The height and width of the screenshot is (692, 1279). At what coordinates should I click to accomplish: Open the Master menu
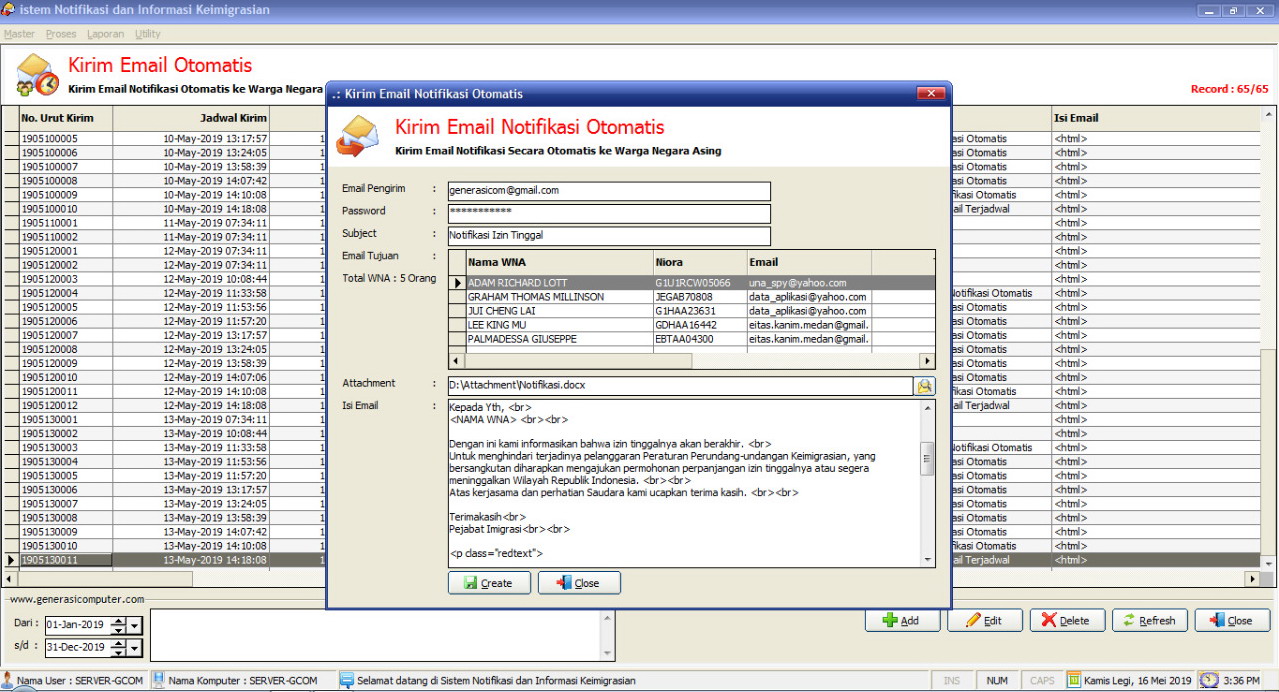[19, 34]
